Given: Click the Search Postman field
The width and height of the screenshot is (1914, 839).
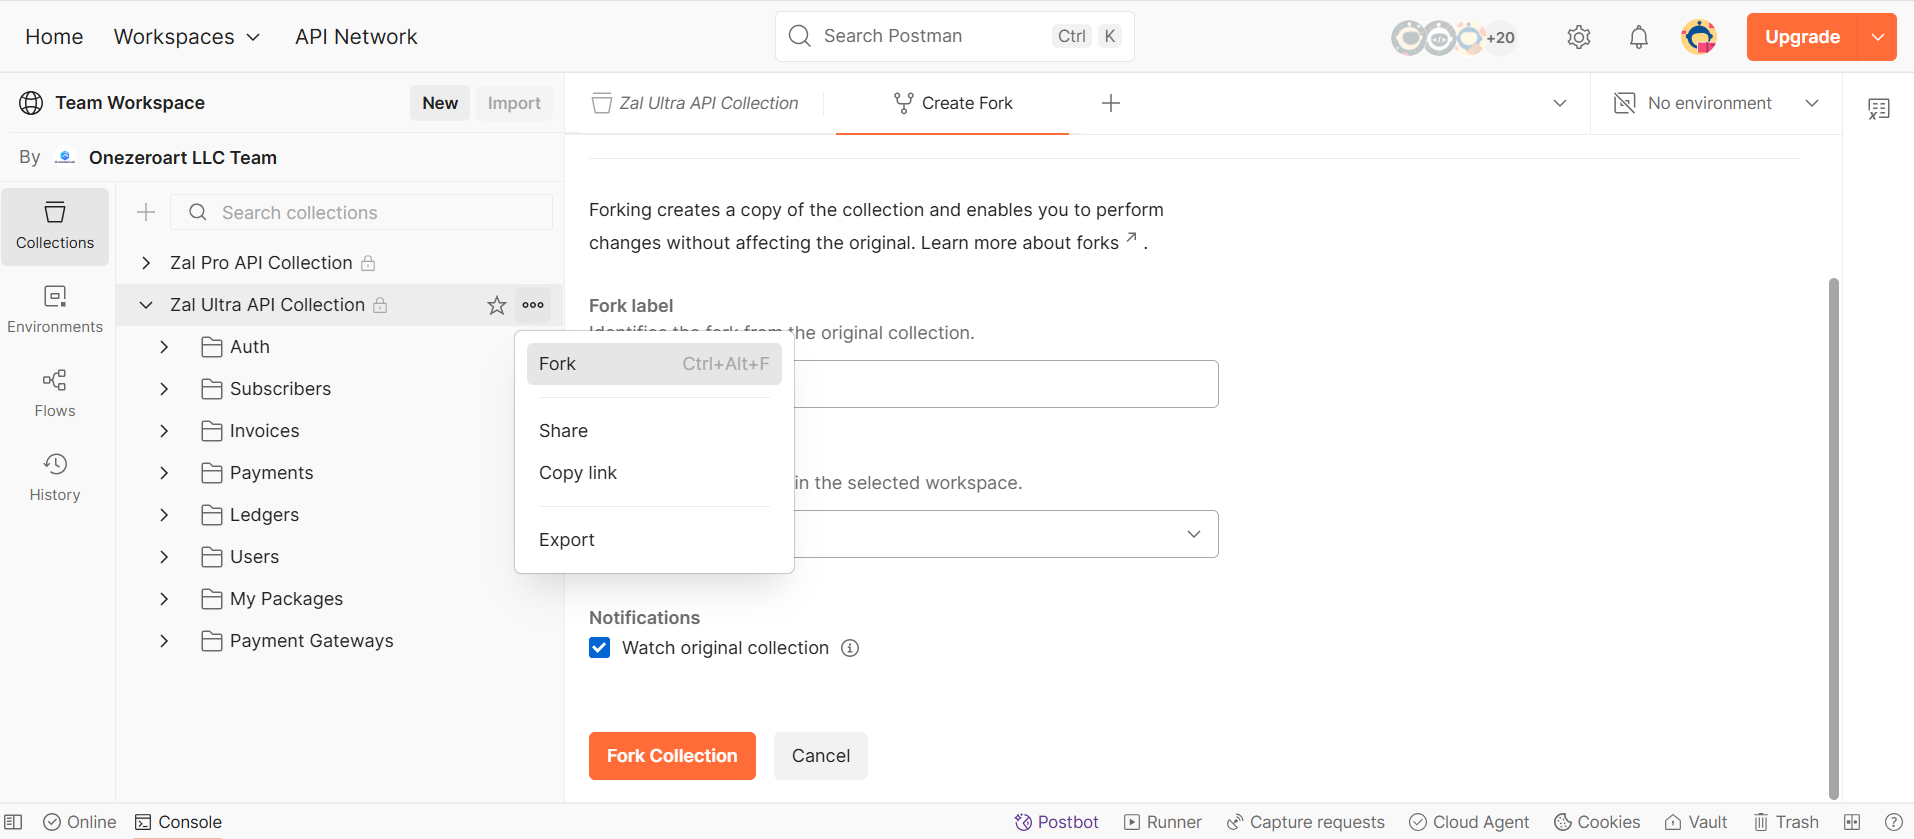Looking at the screenshot, I should point(954,37).
